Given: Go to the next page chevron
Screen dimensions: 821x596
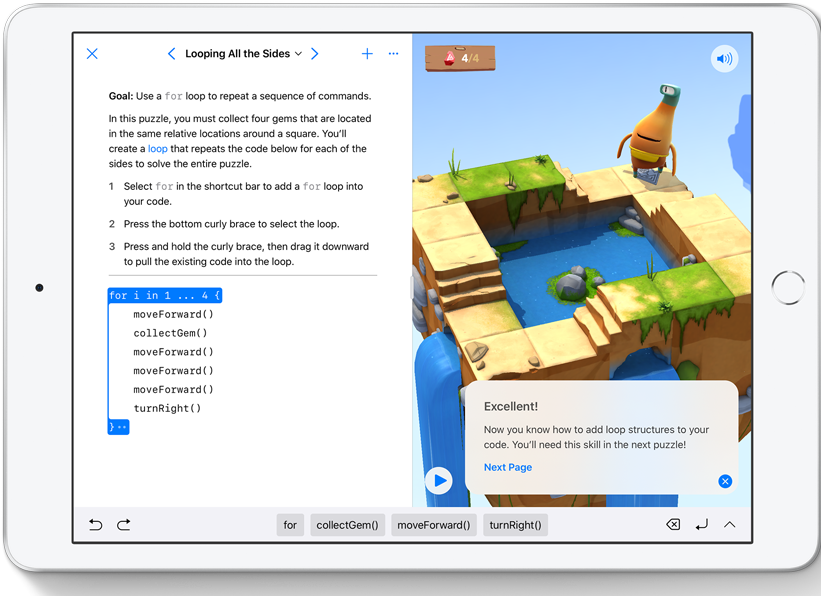Looking at the screenshot, I should pyautogui.click(x=314, y=54).
